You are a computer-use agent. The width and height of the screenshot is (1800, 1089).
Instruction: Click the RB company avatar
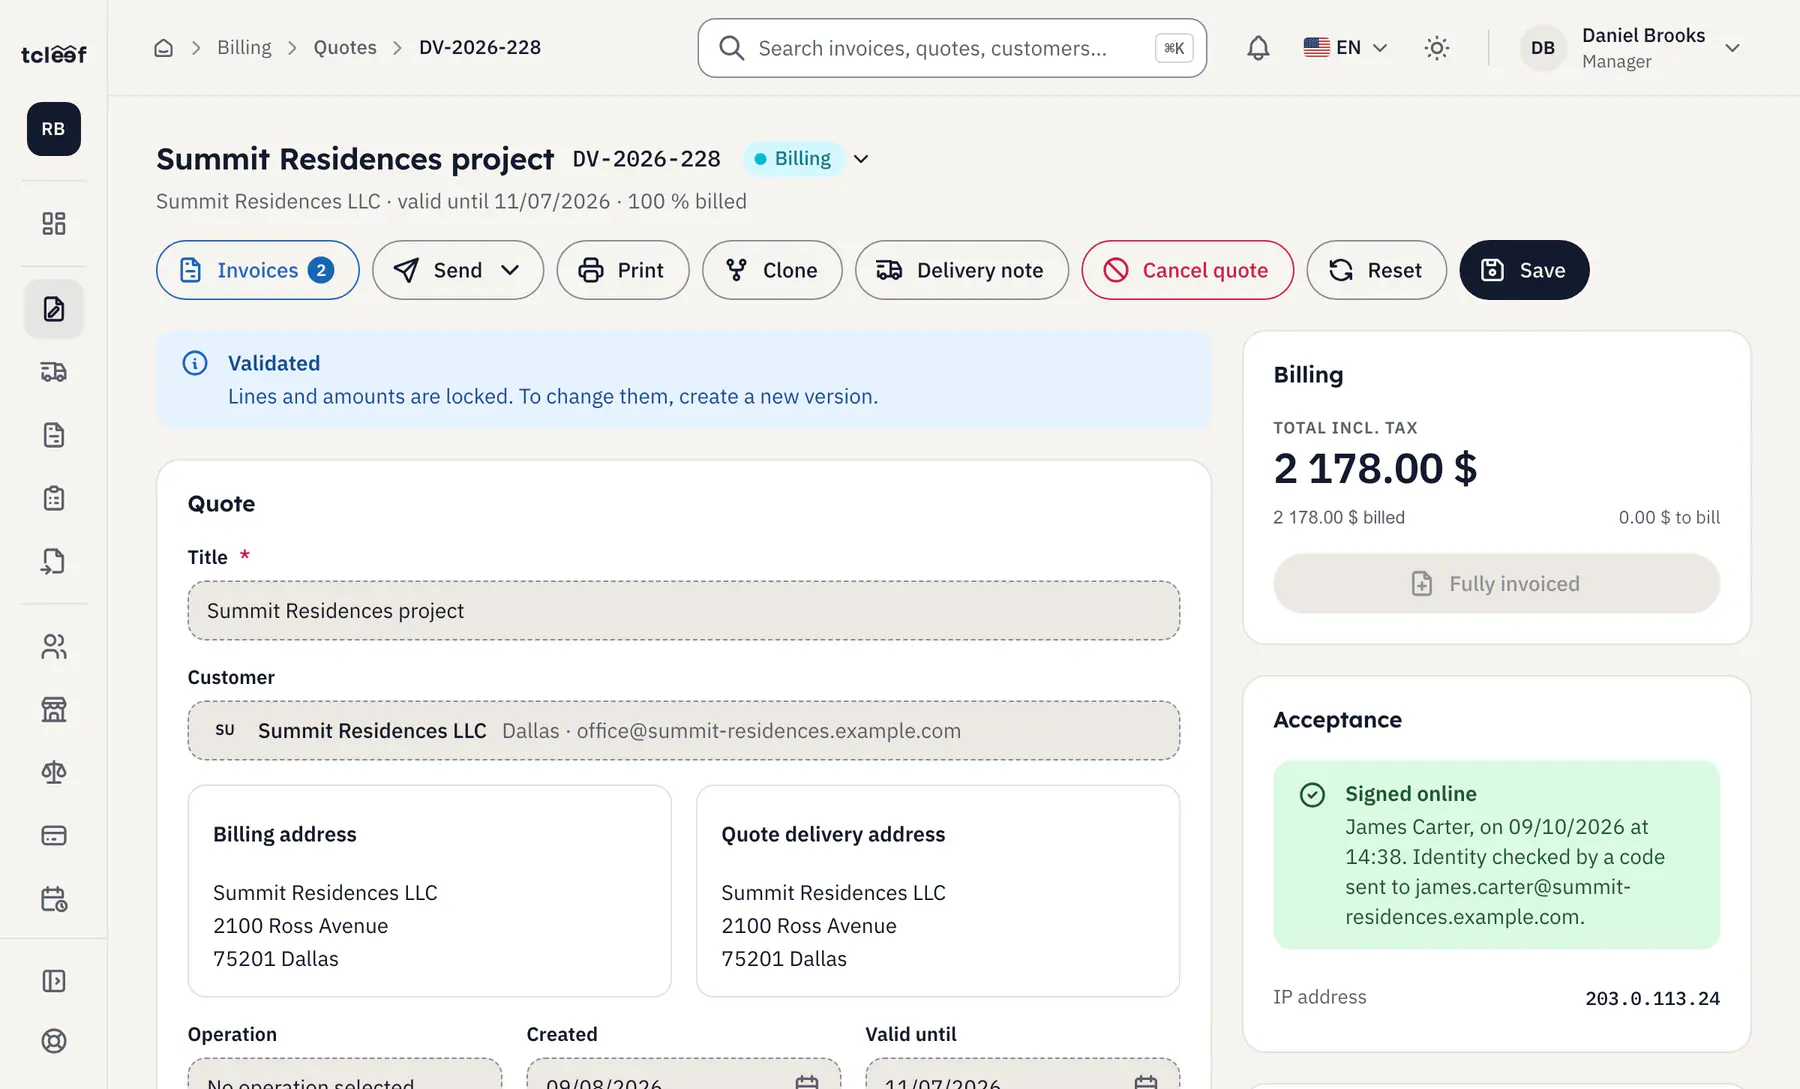(54, 129)
